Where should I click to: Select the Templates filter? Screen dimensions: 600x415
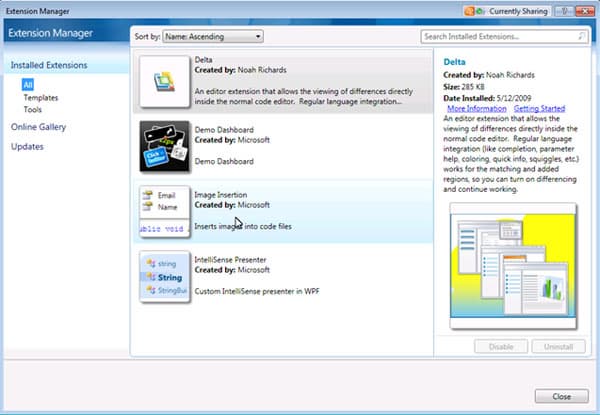pyautogui.click(x=41, y=98)
